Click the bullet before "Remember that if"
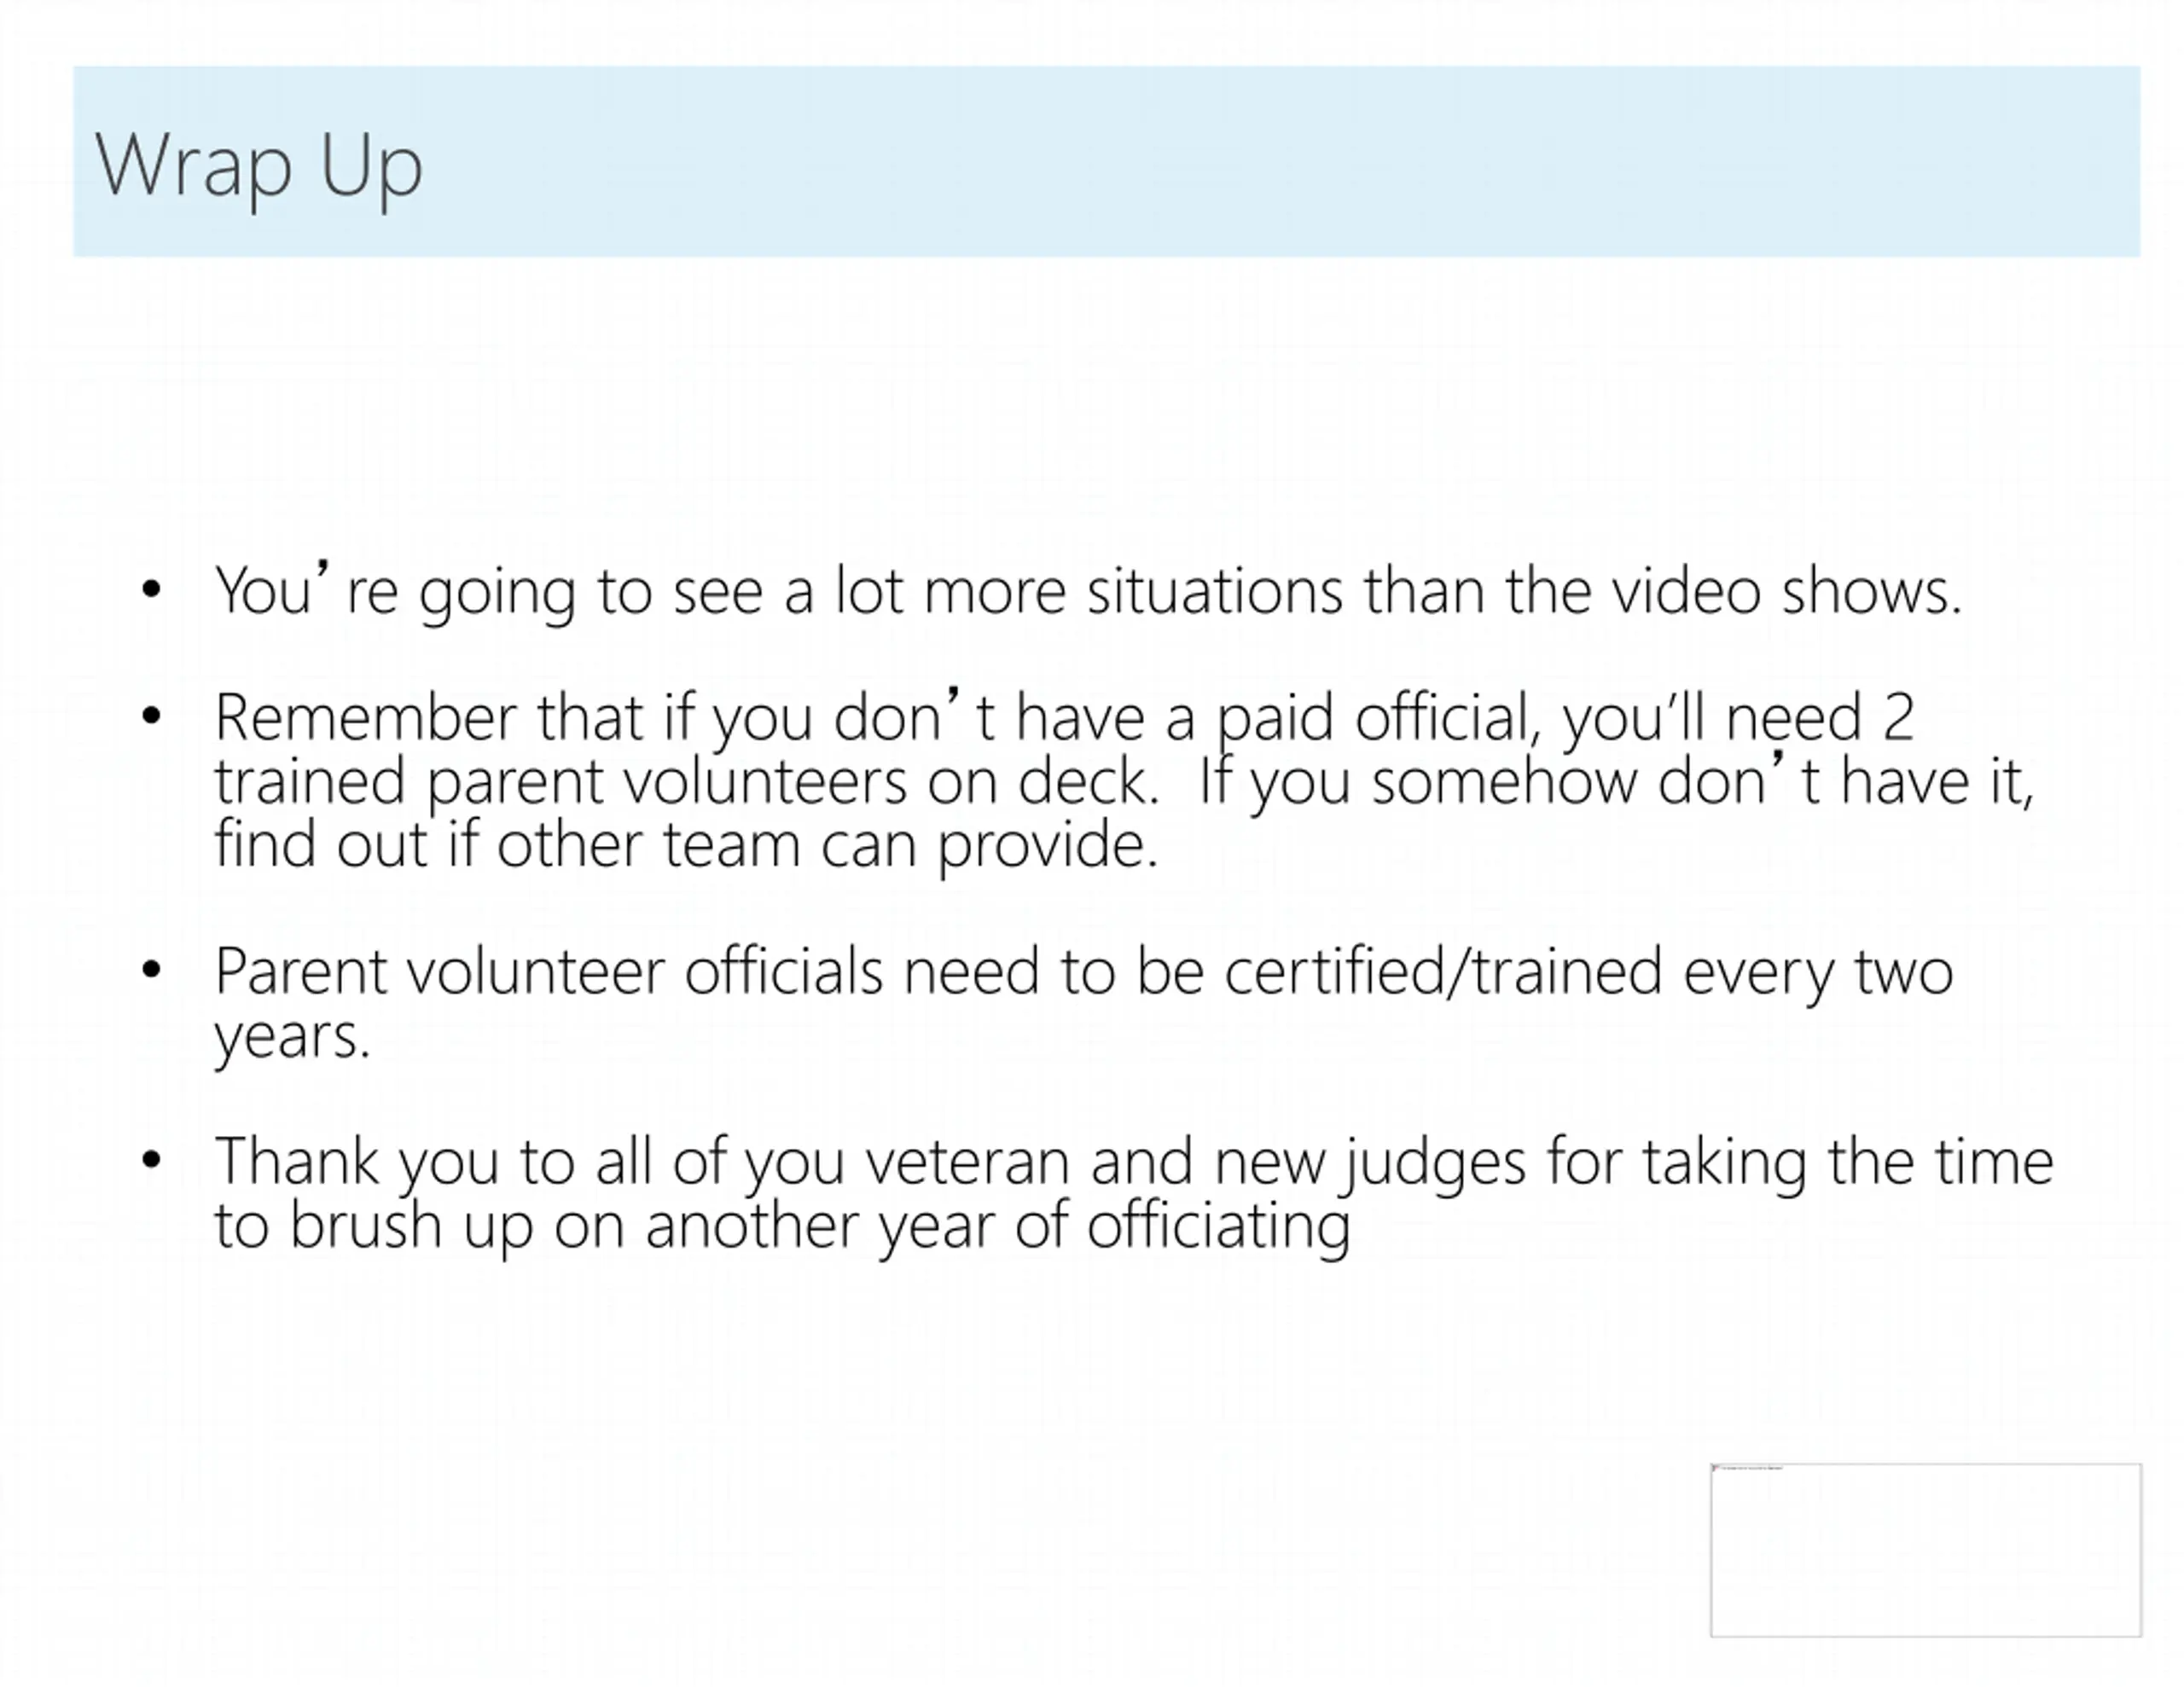The height and width of the screenshot is (1687, 2184). (x=151, y=716)
